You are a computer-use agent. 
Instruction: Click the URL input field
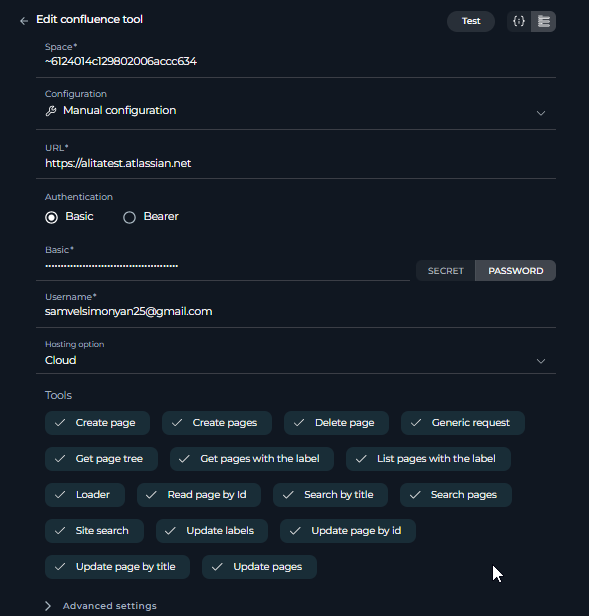(x=296, y=163)
